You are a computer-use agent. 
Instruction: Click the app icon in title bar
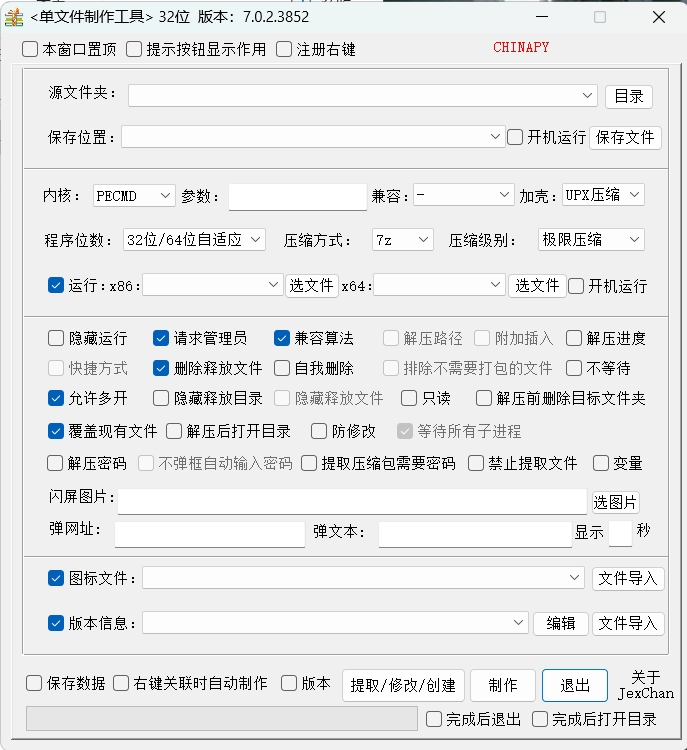(x=14, y=17)
